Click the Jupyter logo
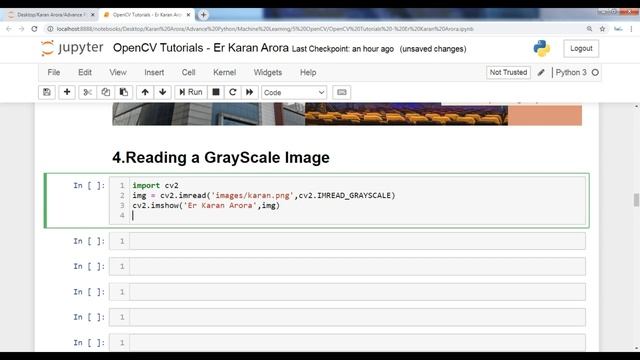Screen dimensions: 640x360 point(72,48)
